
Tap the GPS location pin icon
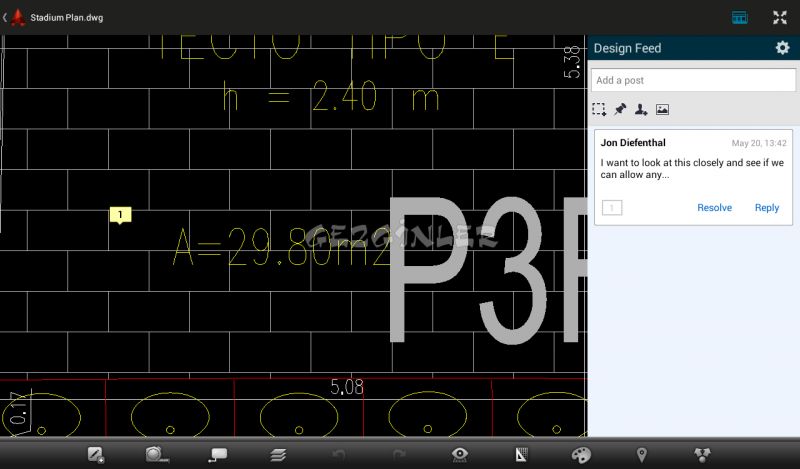(641, 454)
